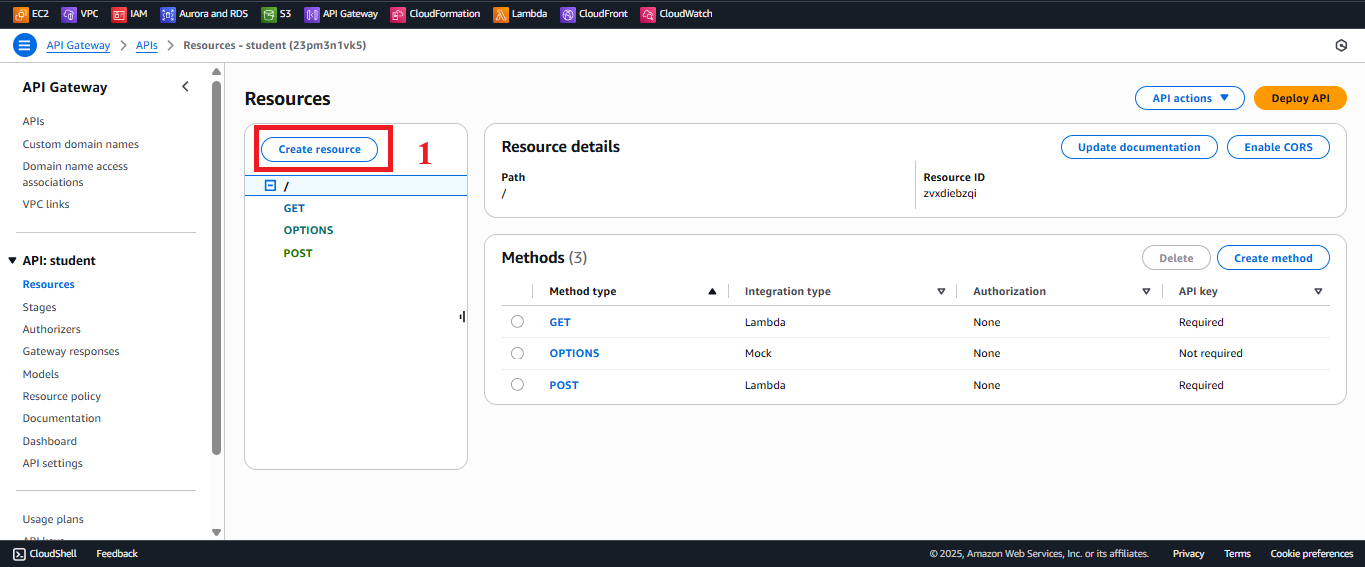The image size is (1365, 567).
Task: Click the top-right console settings hexagon icon
Action: coord(1341,45)
